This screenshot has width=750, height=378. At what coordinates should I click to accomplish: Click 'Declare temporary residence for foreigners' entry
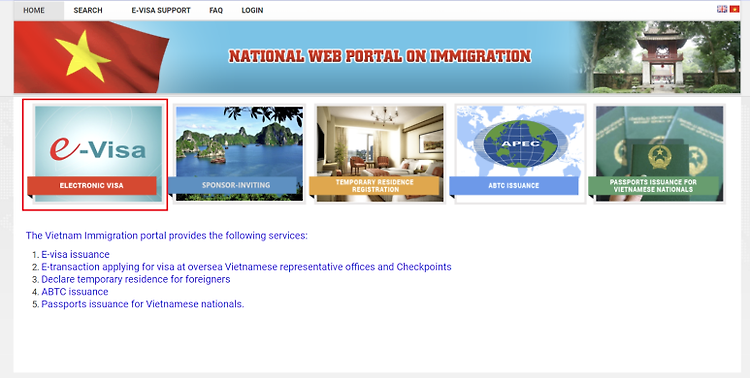(136, 279)
